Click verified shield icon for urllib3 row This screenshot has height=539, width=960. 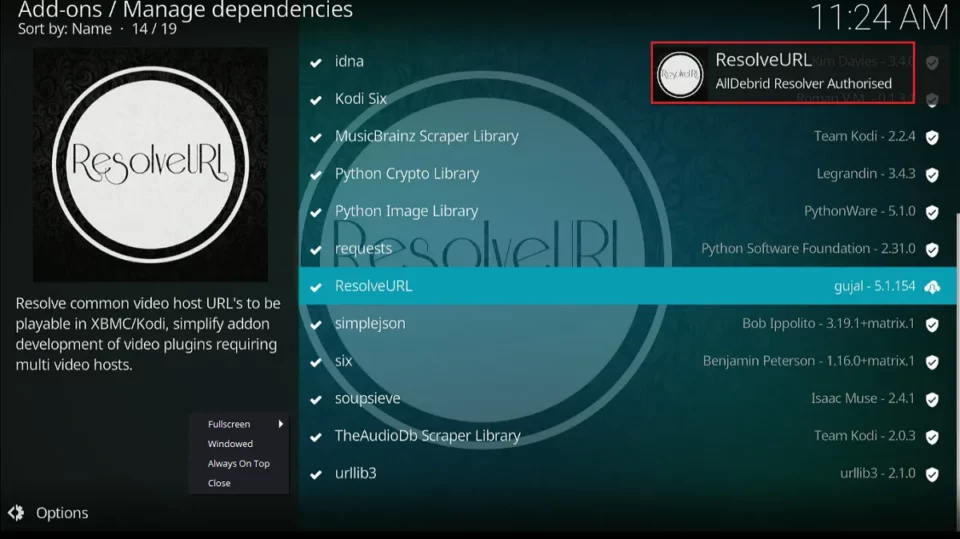932,474
